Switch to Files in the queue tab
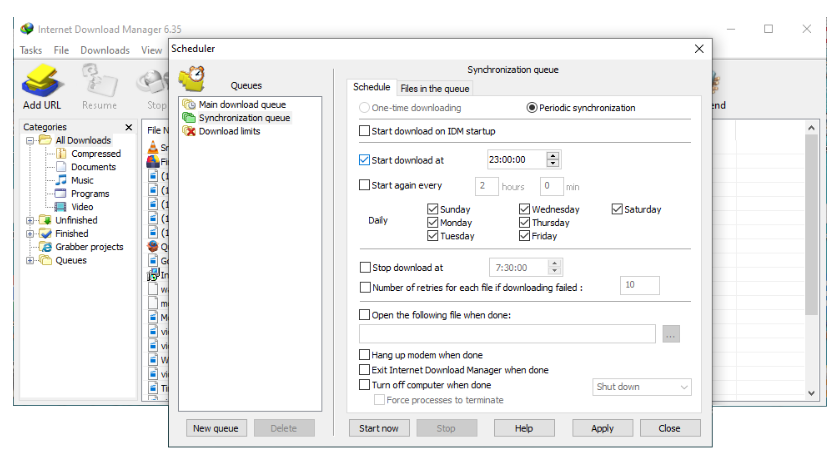This screenshot has width=827, height=465. (x=434, y=88)
